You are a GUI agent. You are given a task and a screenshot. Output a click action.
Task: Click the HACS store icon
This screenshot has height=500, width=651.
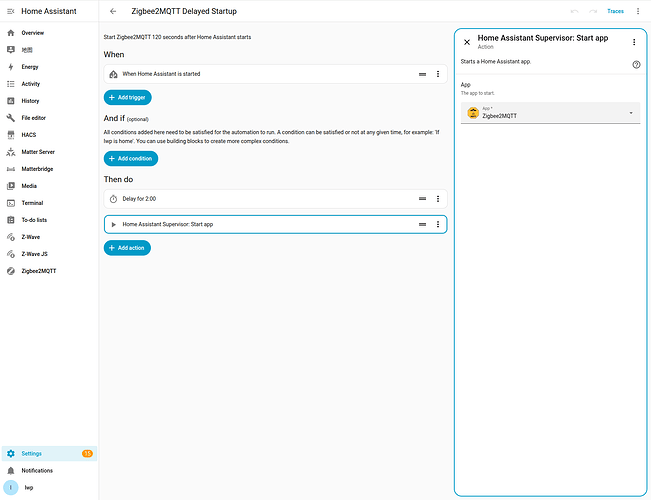11,135
